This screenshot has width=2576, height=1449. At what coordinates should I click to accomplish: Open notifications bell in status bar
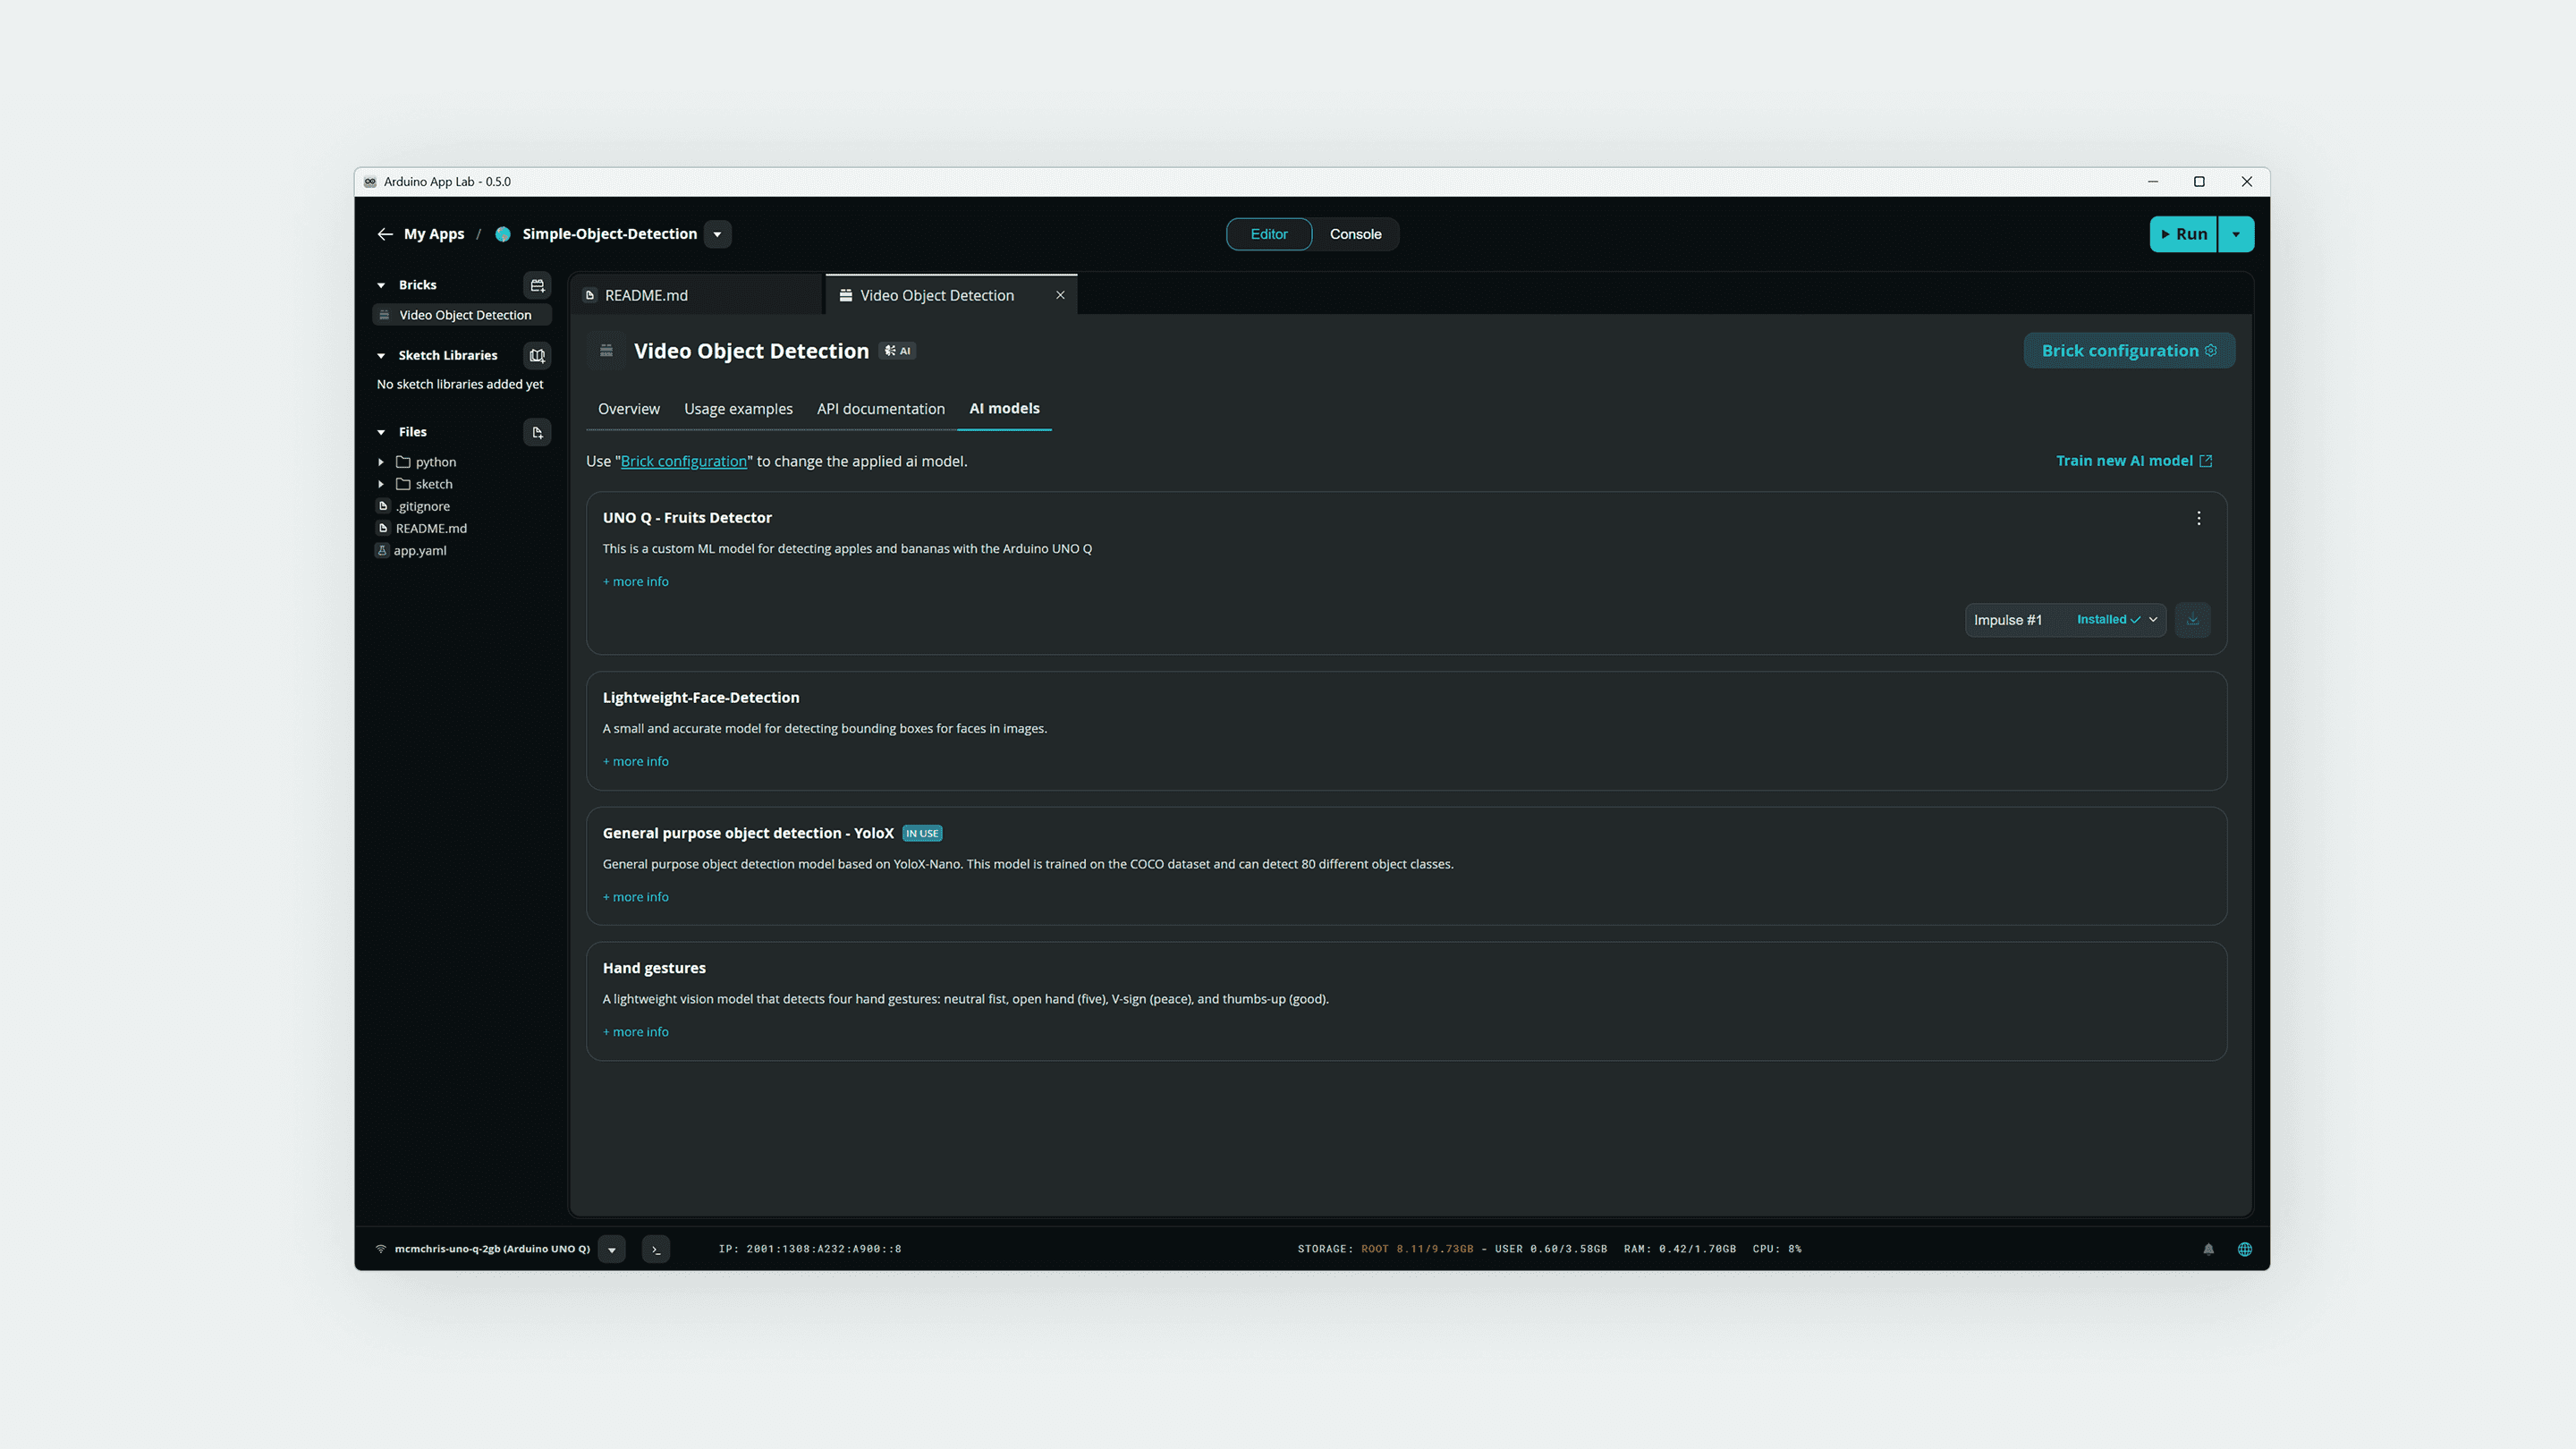(x=2208, y=1249)
